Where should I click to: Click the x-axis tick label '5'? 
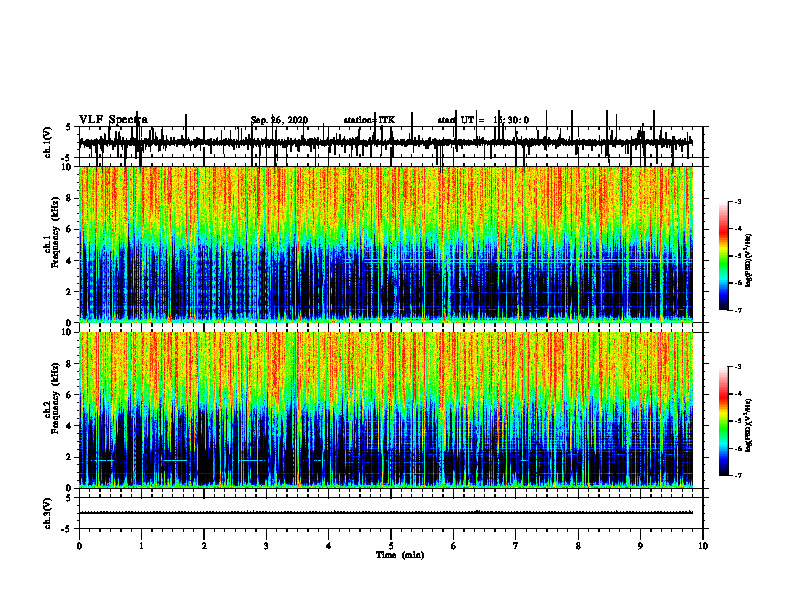[x=391, y=546]
